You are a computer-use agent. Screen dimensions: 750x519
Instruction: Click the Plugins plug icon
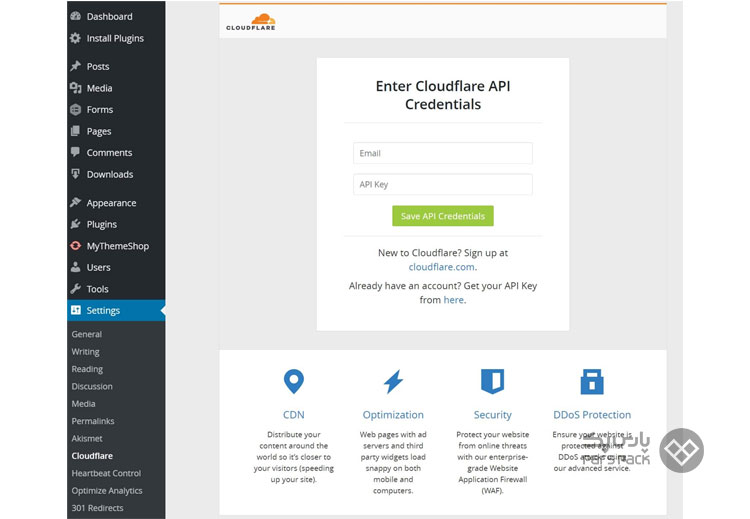75,224
